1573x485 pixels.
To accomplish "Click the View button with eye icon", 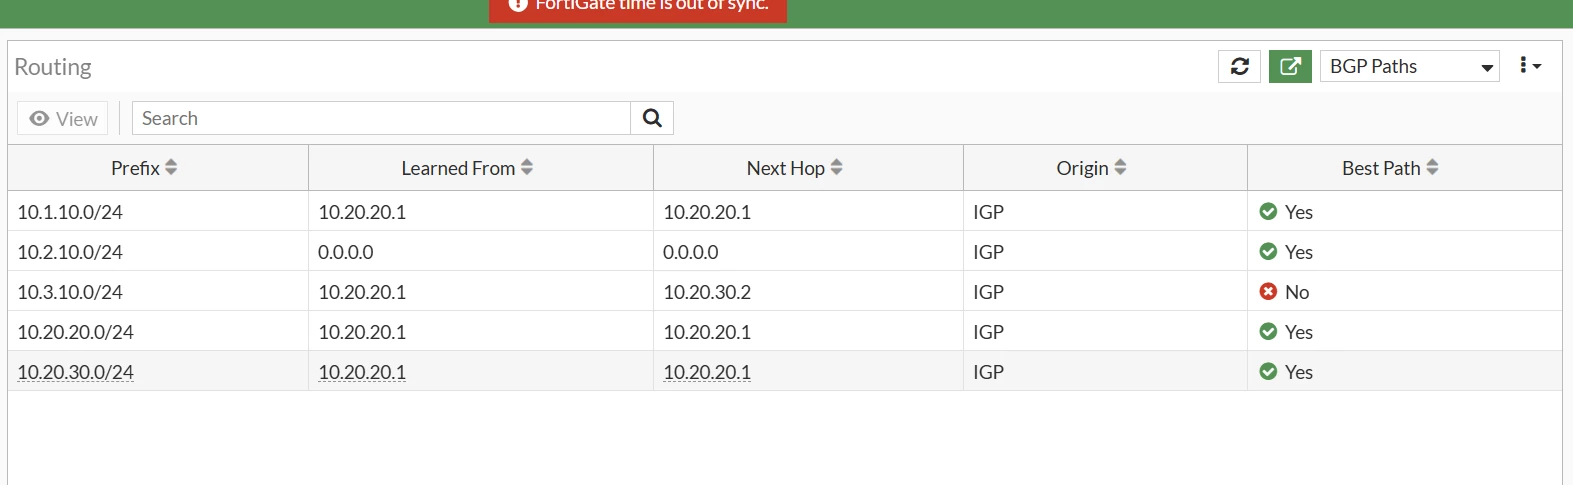I will pos(63,118).
